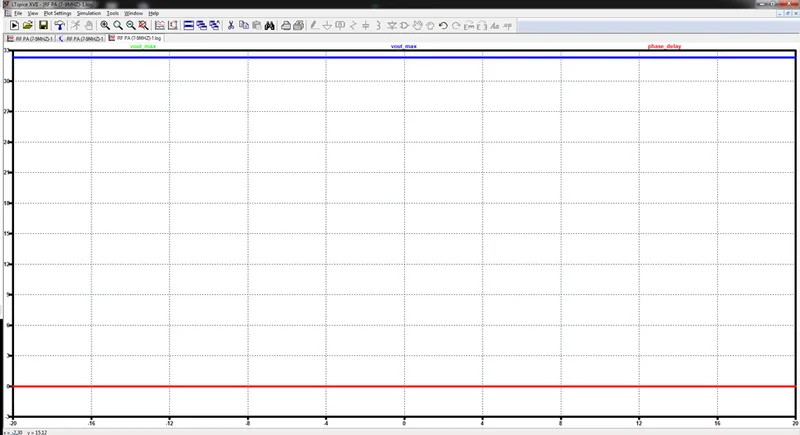This screenshot has width=800, height=435.
Task: Click the blue vout_max trace line
Action: [404, 57]
